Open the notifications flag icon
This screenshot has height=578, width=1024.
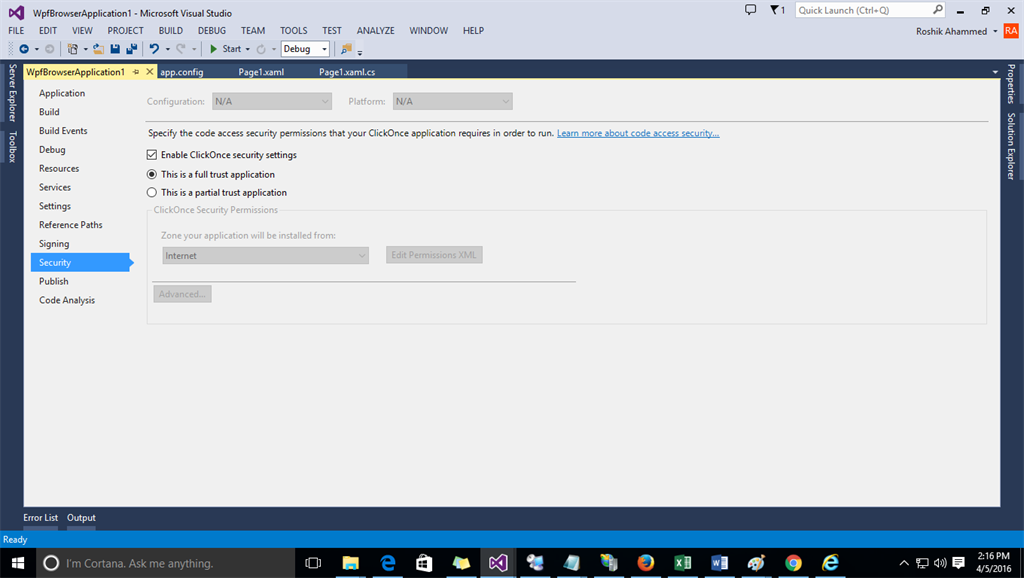coord(774,10)
